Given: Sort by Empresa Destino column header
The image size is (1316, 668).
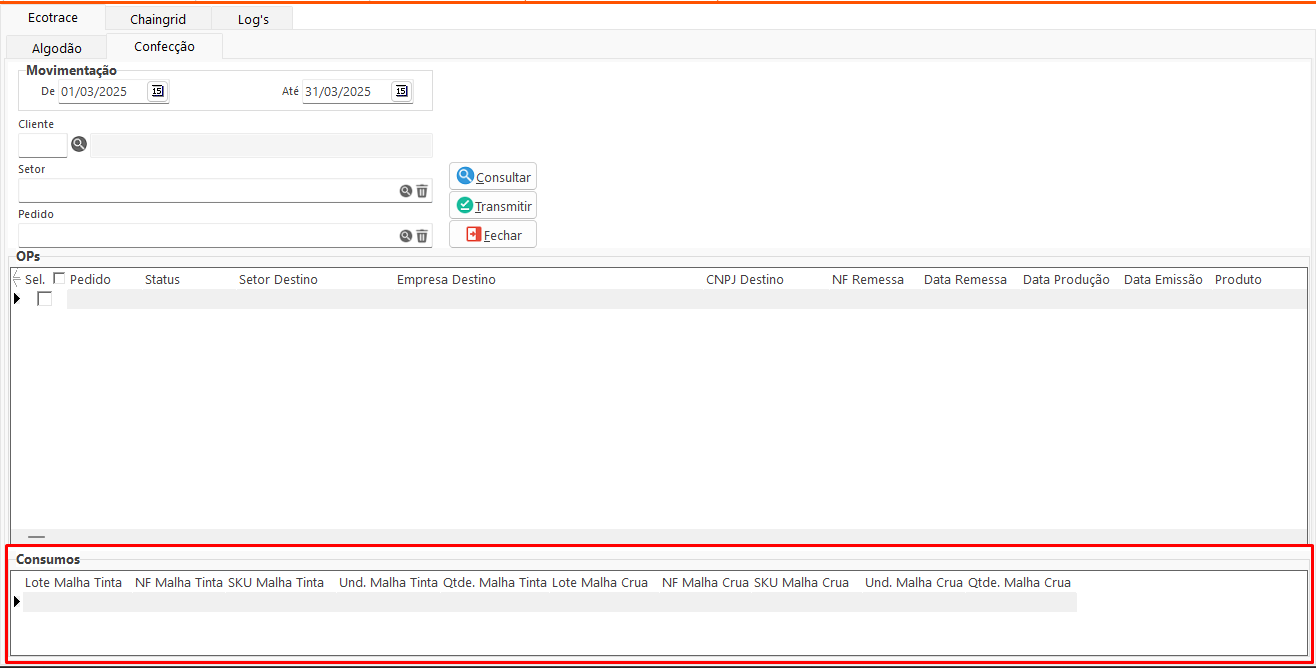Looking at the screenshot, I should coord(446,279).
